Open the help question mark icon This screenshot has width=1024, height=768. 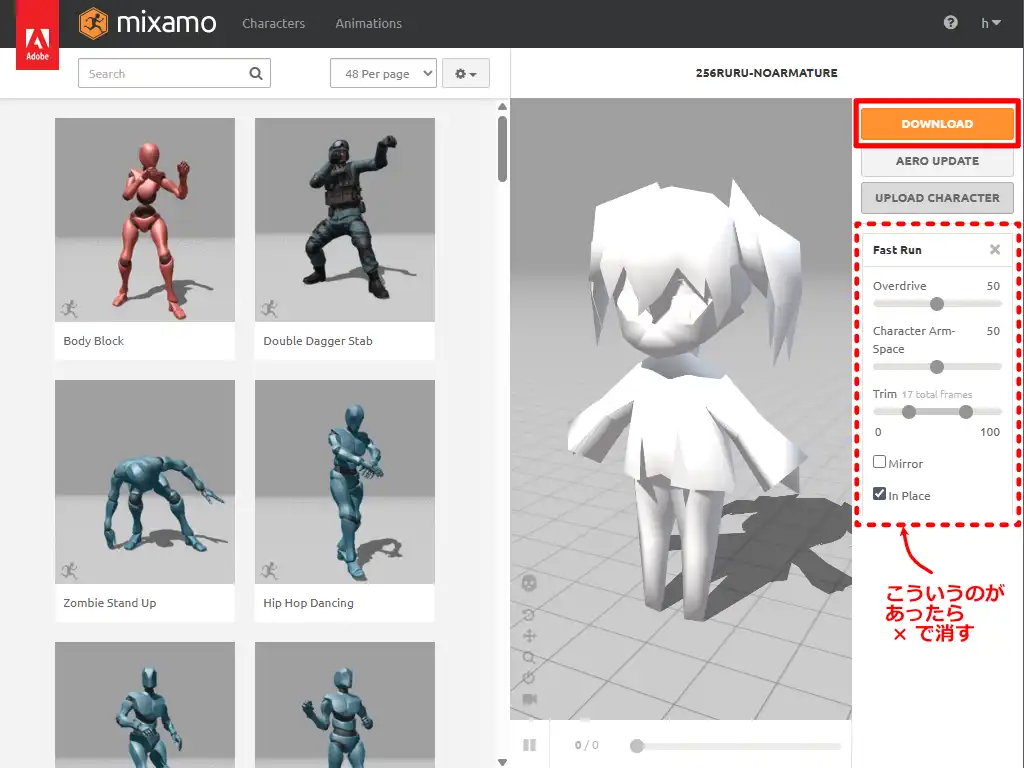[950, 23]
